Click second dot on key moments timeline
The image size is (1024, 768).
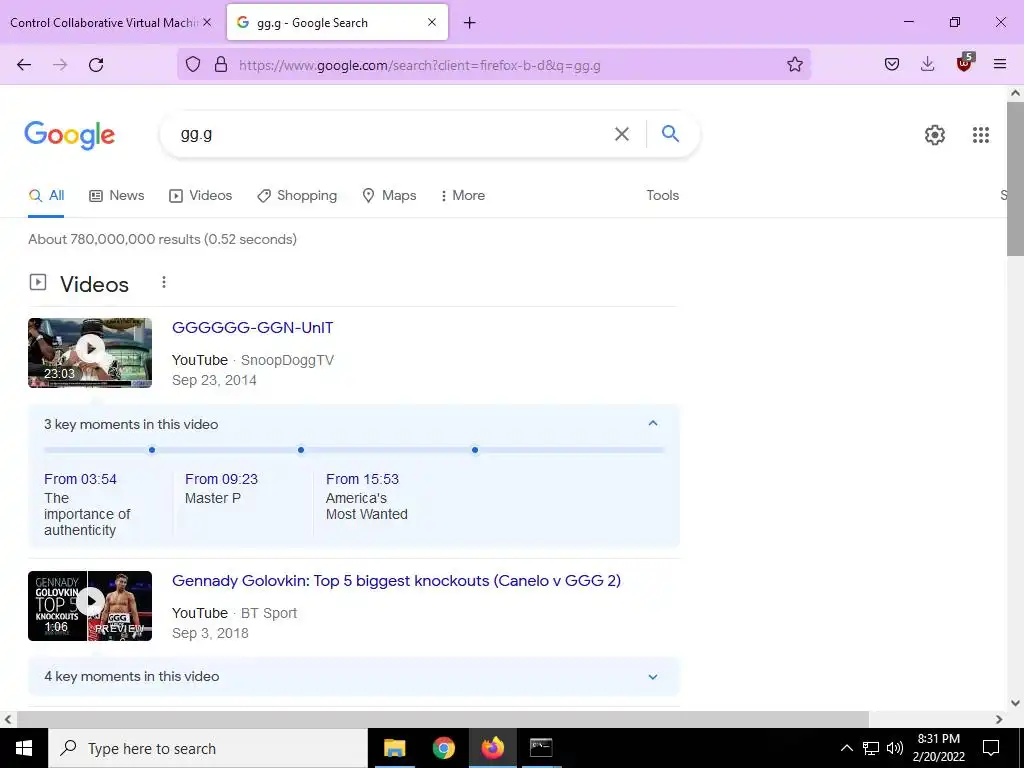(301, 450)
